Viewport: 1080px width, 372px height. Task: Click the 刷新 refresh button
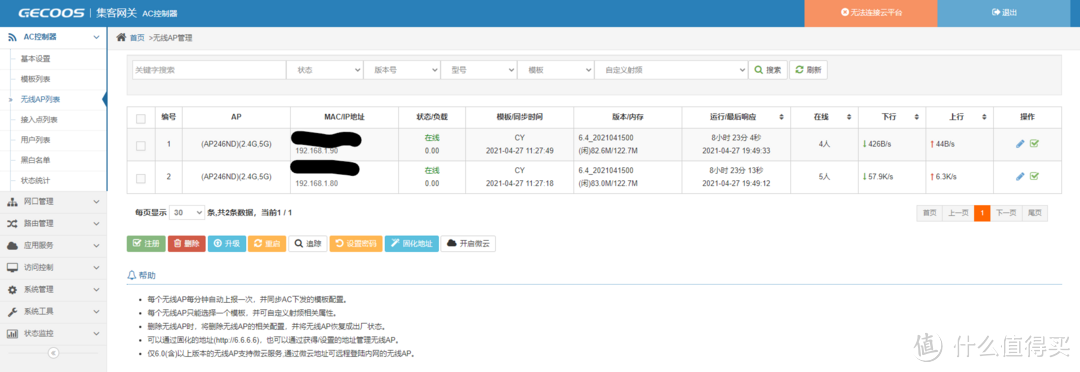point(808,70)
